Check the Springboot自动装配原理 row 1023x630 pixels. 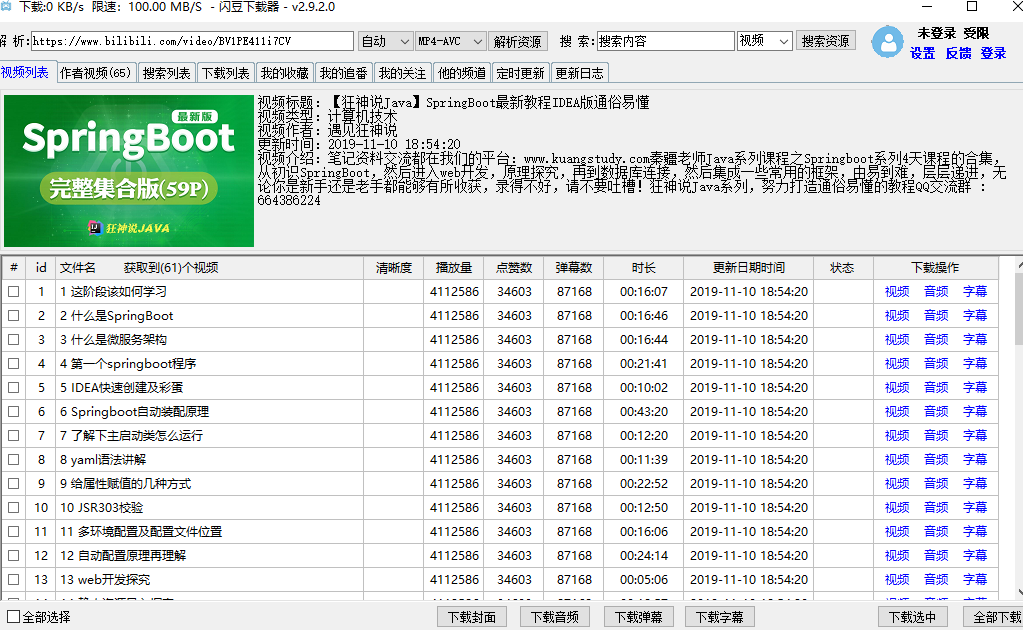[x=14, y=412]
